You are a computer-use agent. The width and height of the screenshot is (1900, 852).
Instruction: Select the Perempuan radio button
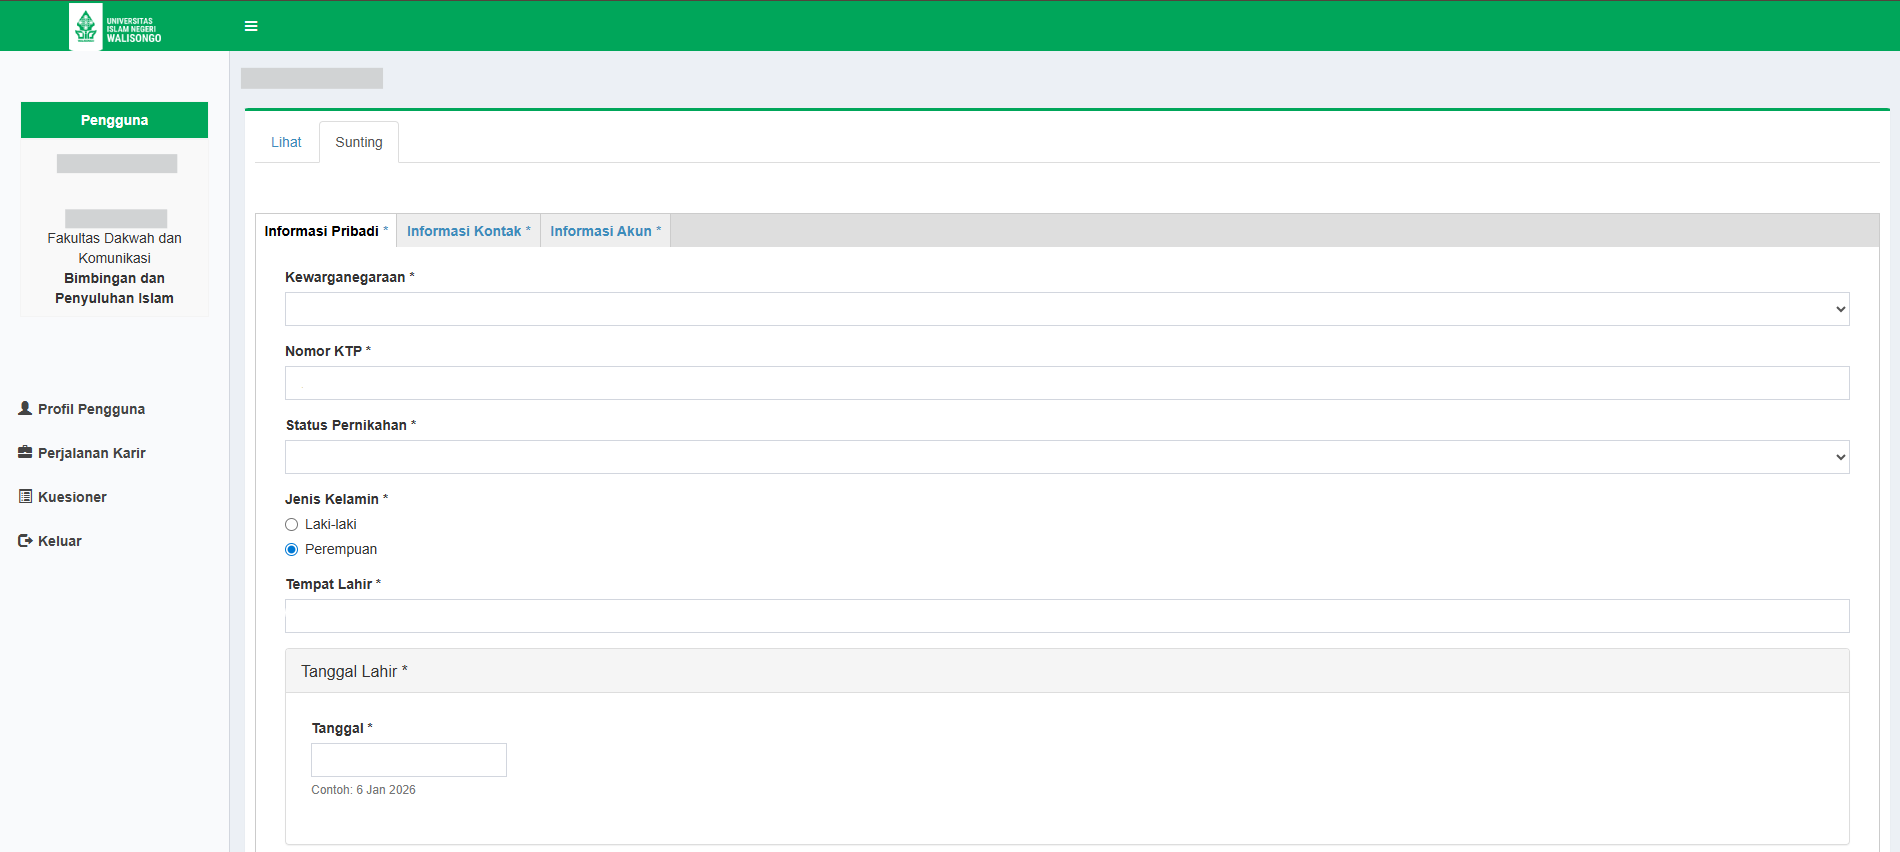(292, 549)
